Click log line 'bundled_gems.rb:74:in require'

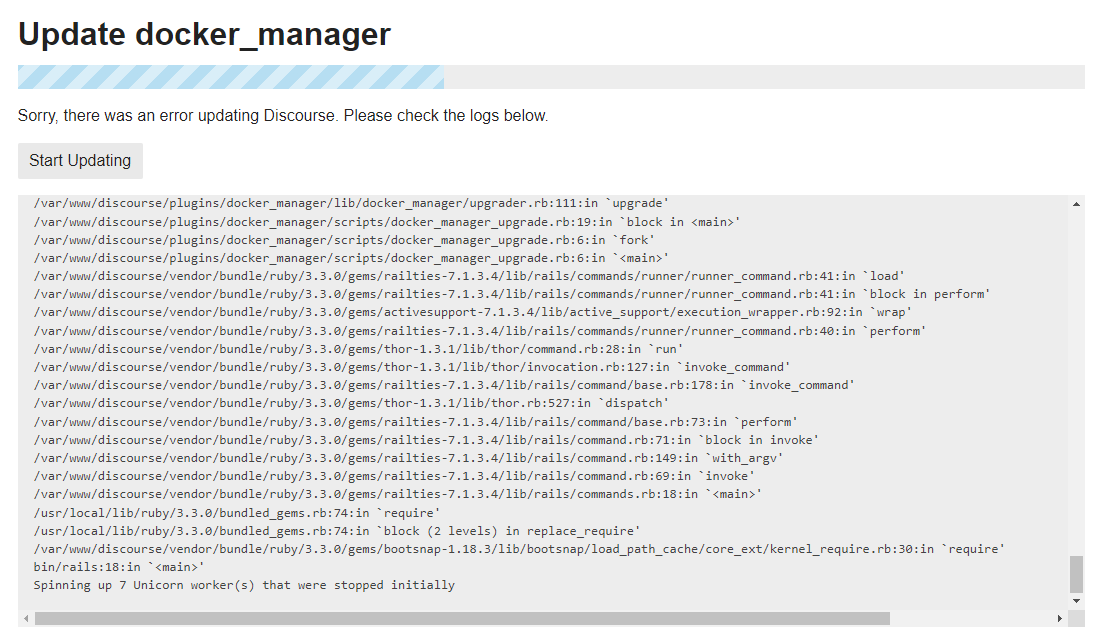(237, 513)
